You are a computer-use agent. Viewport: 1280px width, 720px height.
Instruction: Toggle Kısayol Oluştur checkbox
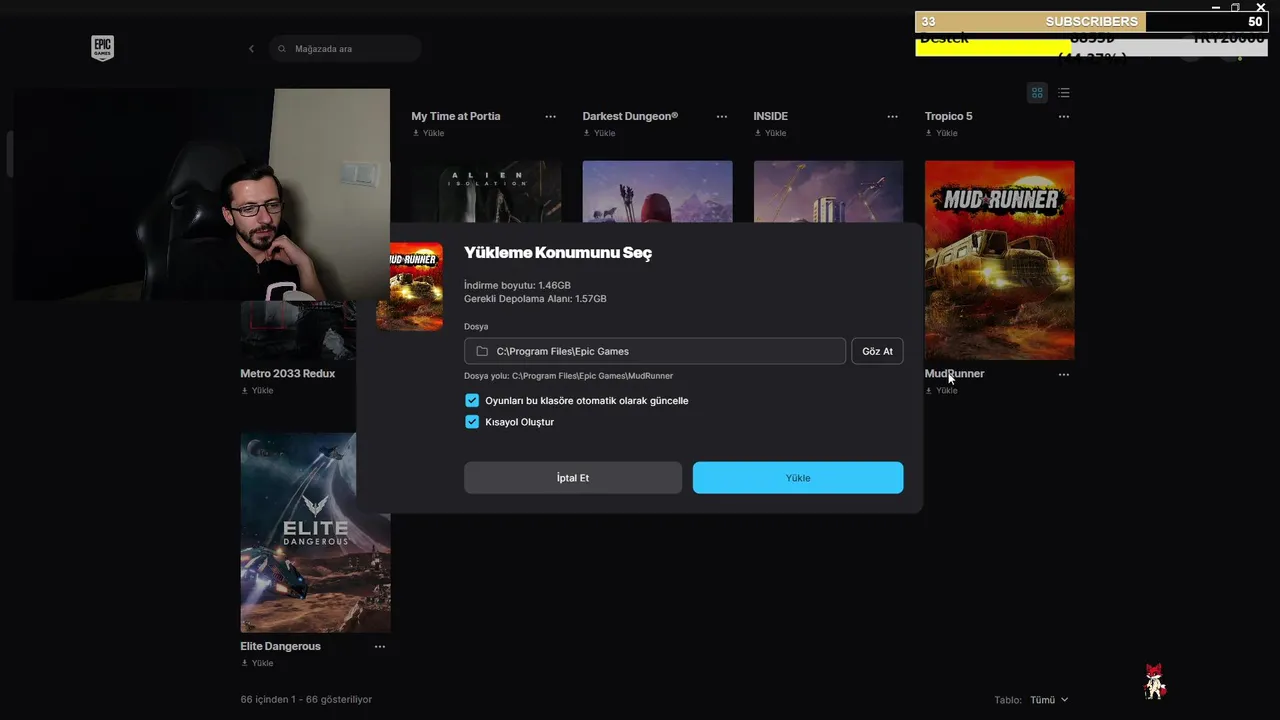pos(472,422)
